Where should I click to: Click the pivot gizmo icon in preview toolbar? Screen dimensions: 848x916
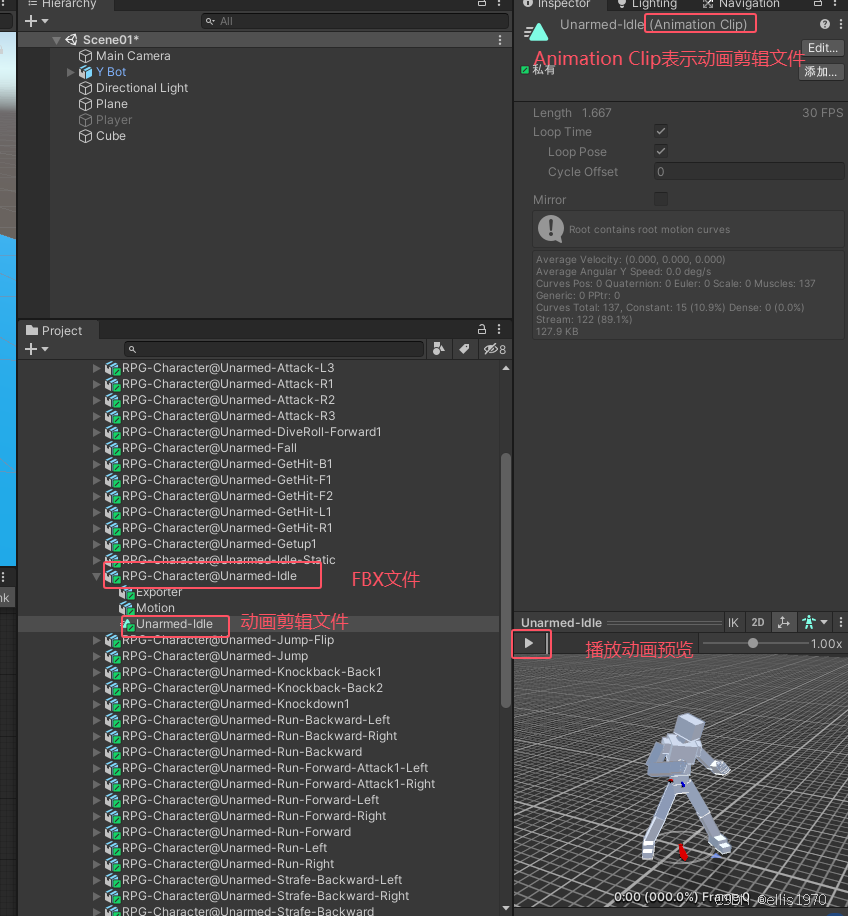point(784,622)
